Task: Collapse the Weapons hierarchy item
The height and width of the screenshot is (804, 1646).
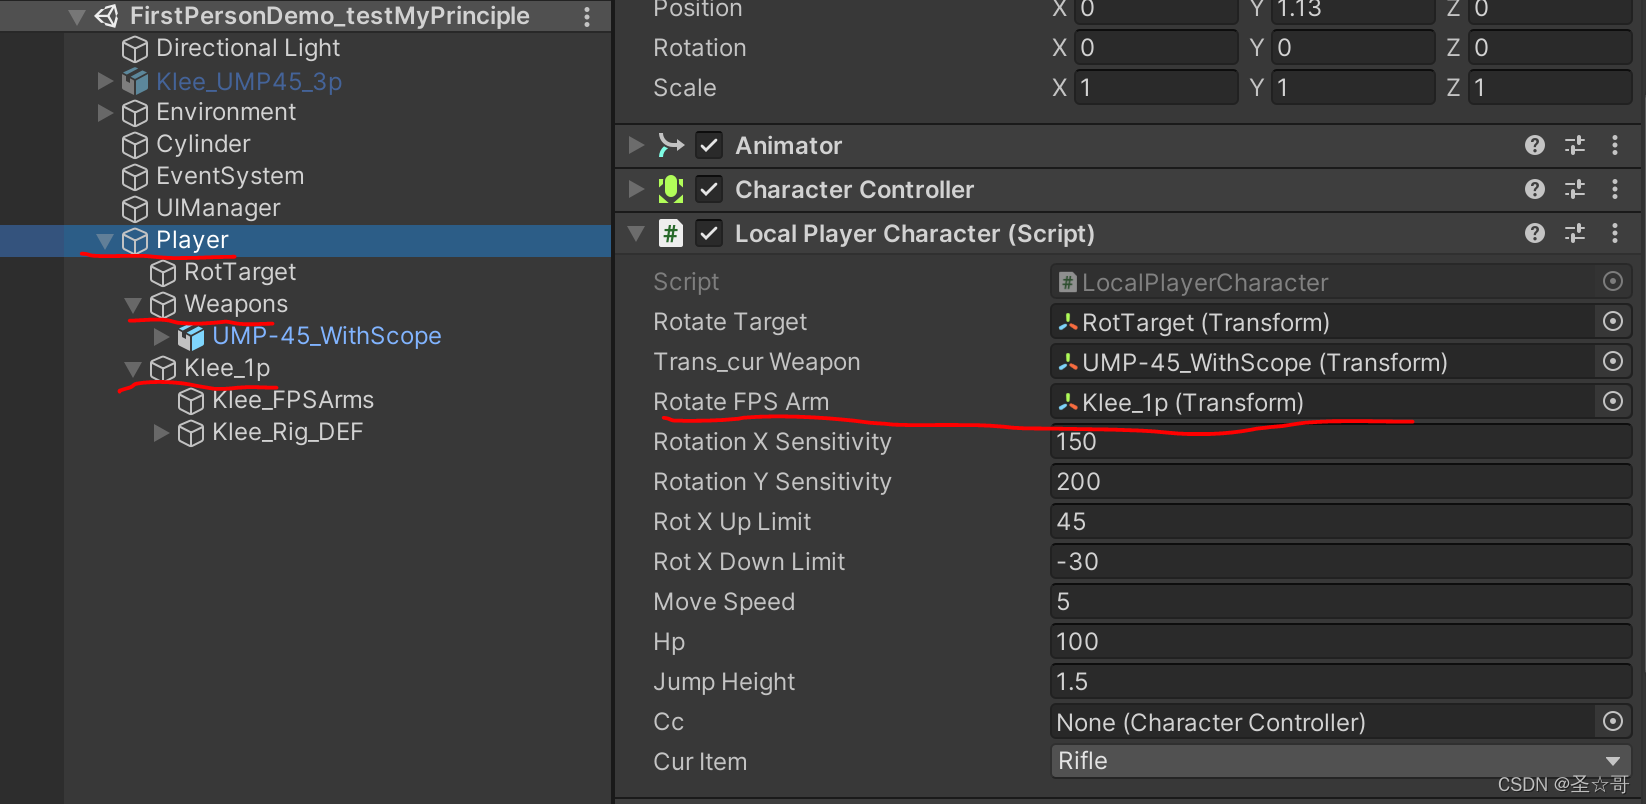Action: [x=133, y=305]
